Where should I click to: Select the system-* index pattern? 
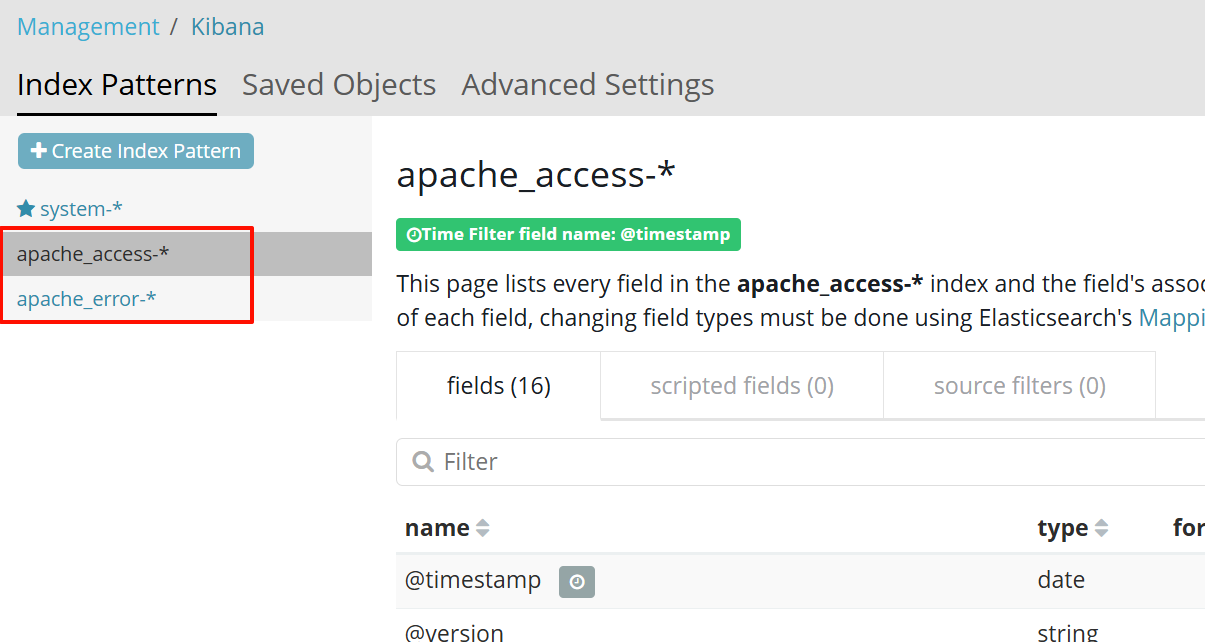(81, 209)
